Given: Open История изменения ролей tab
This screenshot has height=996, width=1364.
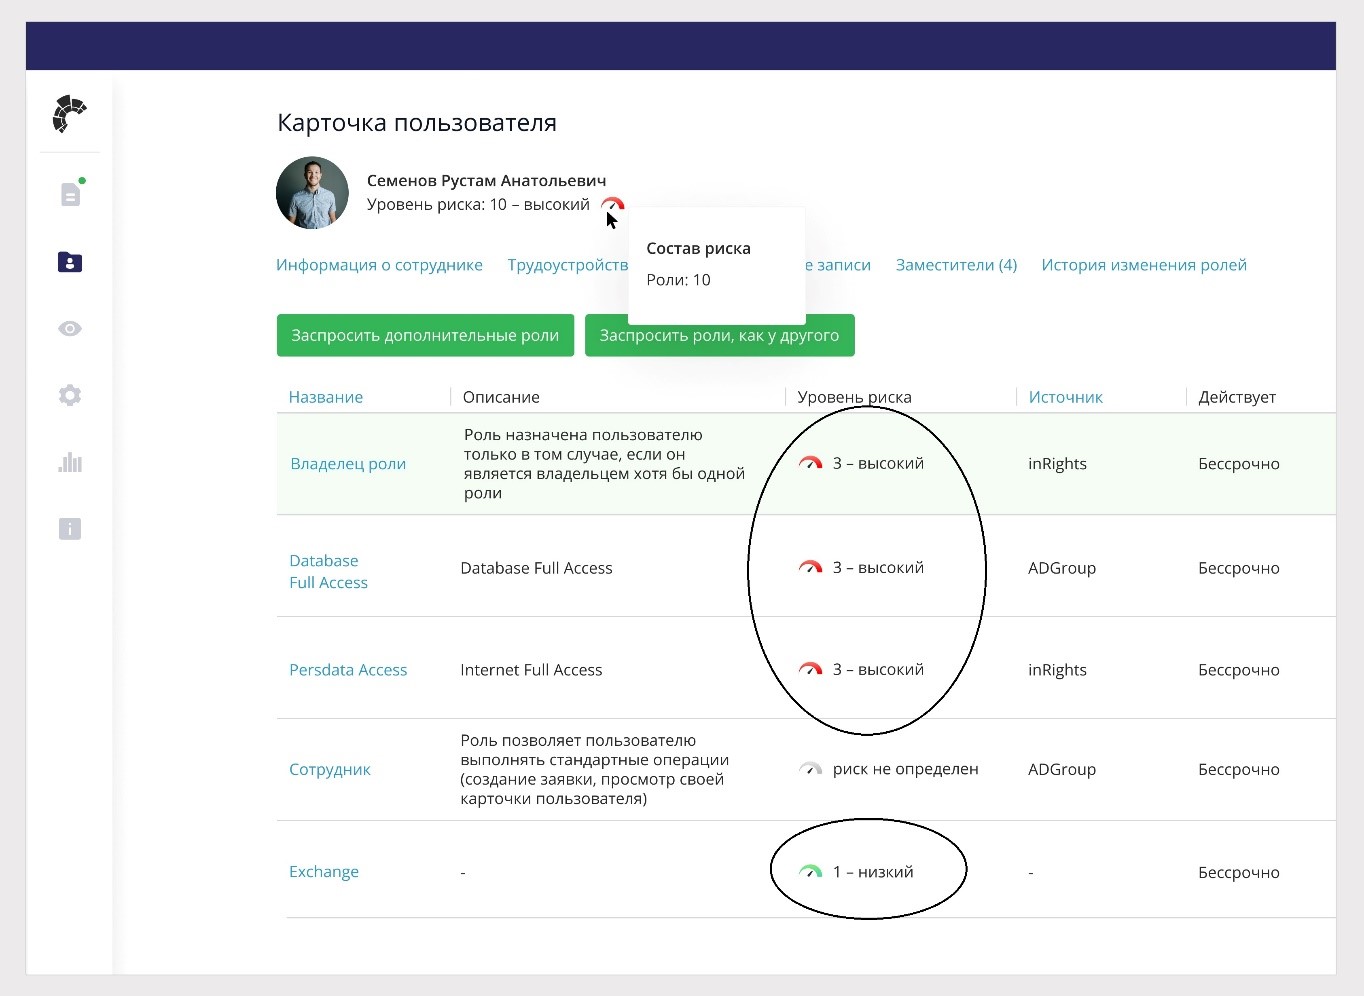Looking at the screenshot, I should [x=1144, y=265].
